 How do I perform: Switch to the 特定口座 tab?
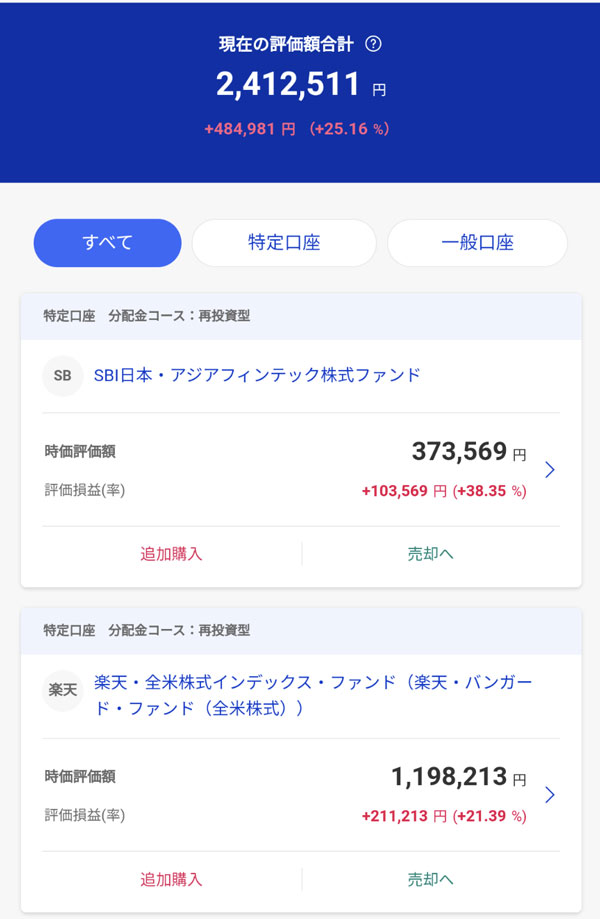point(284,243)
